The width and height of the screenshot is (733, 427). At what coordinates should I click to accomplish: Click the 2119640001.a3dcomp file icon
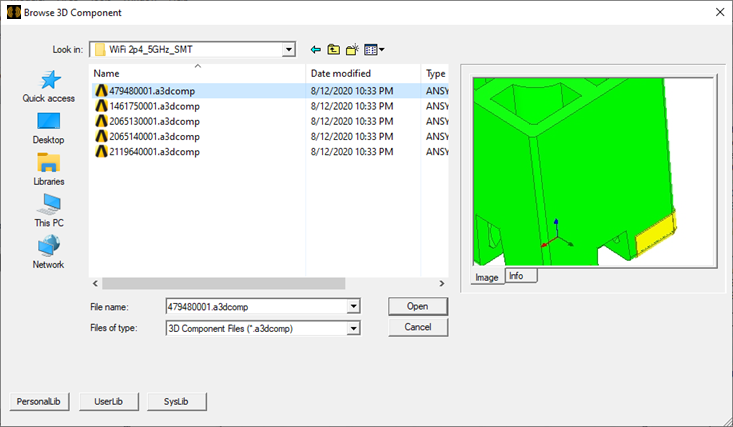(x=101, y=151)
